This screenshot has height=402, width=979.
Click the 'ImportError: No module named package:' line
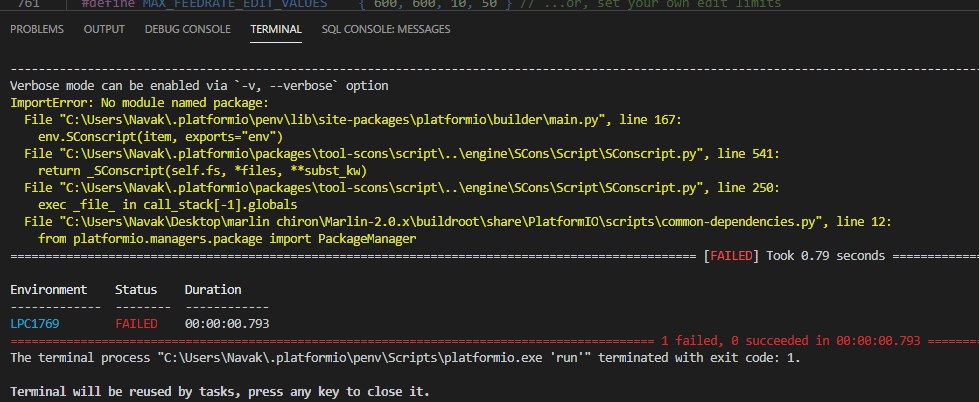pyautogui.click(x=139, y=103)
